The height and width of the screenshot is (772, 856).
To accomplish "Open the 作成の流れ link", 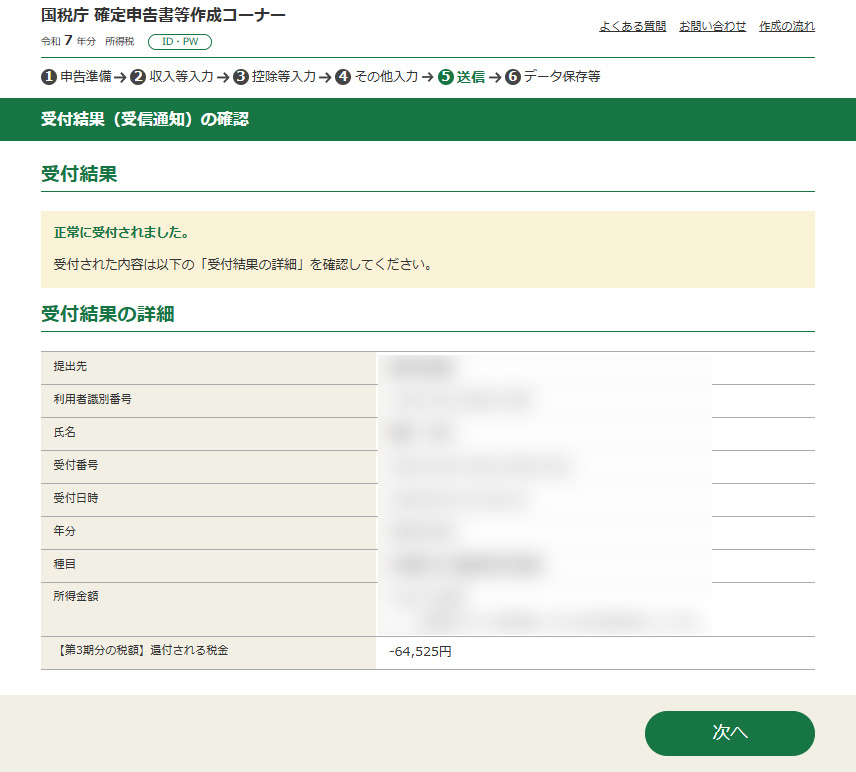I will point(786,26).
